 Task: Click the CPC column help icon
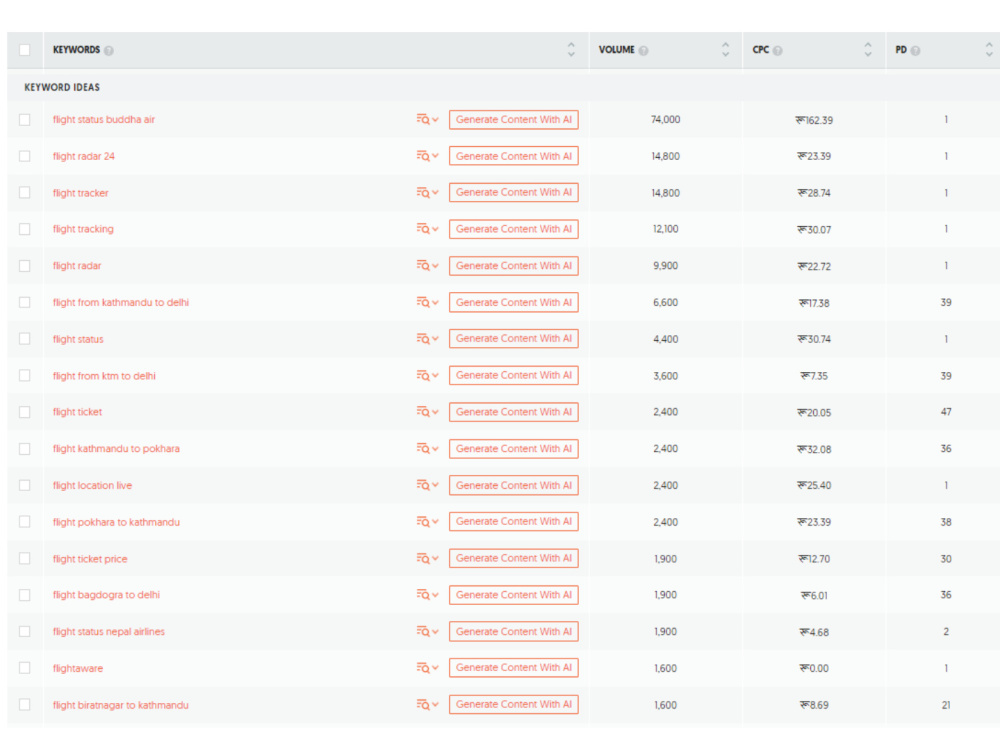coord(777,50)
